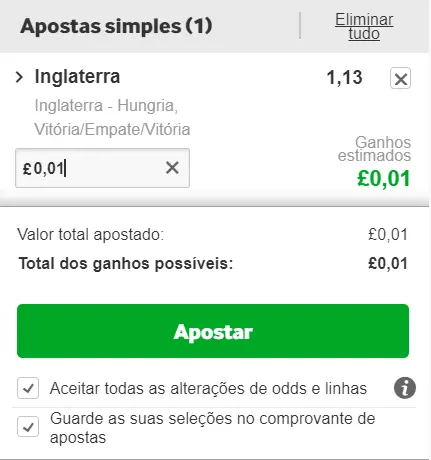
Task: Click the Valor total apostado label
Action: [x=91, y=234]
